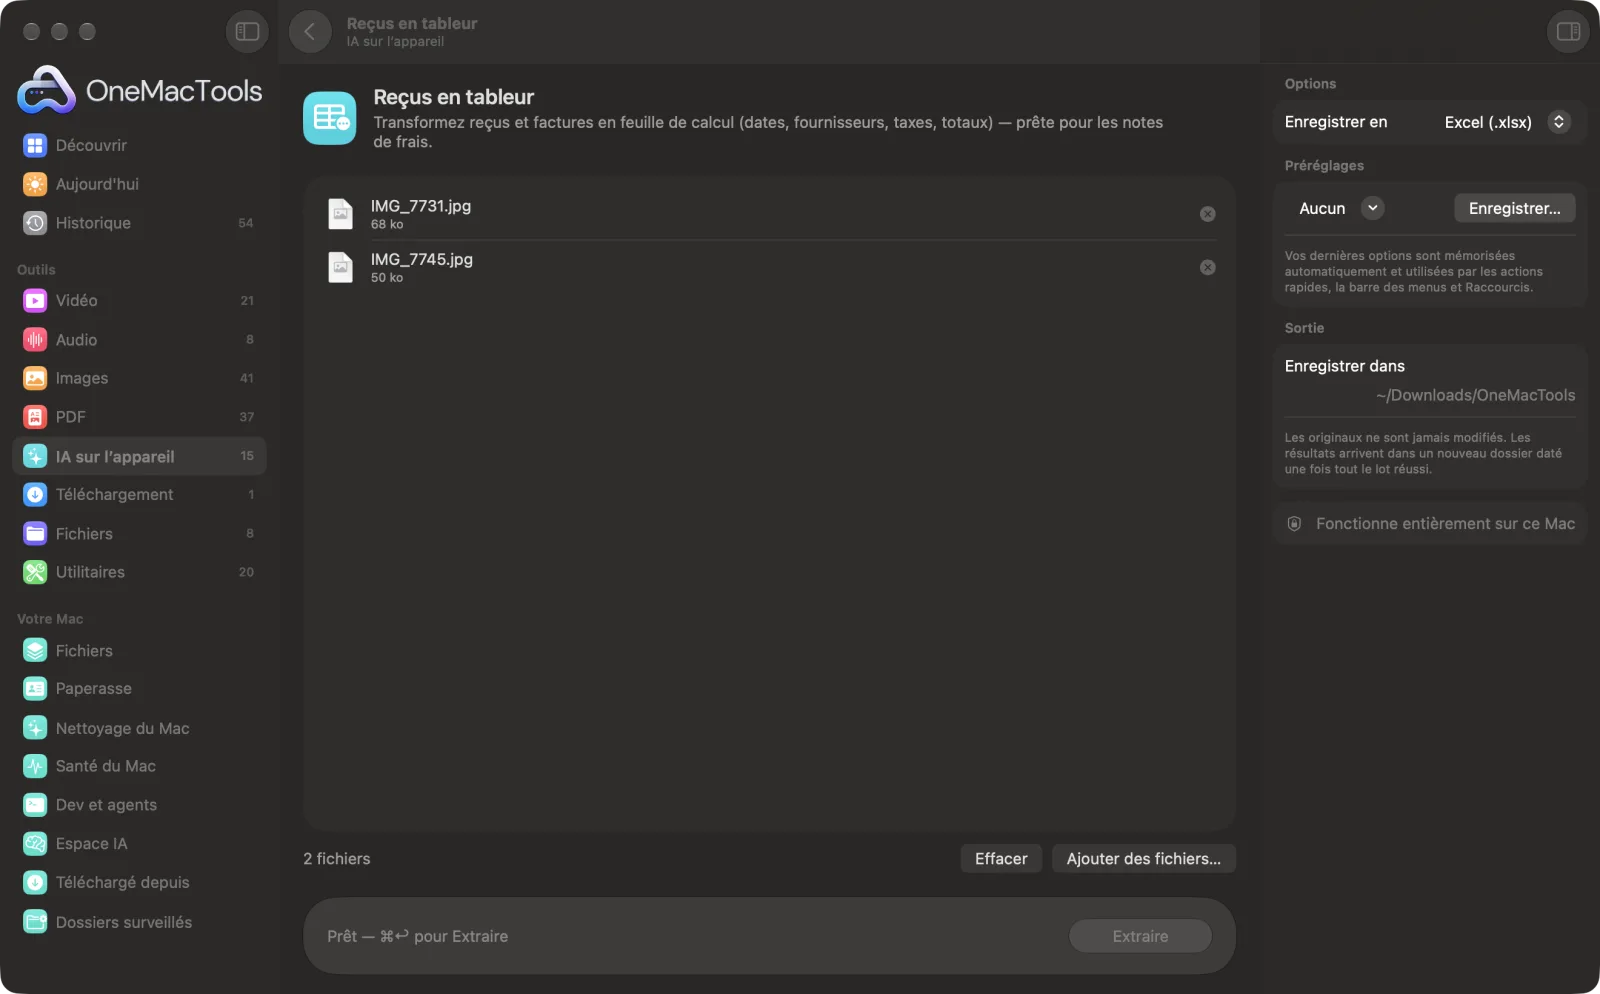Open the Nettoyage du Mac icon

tap(35, 729)
